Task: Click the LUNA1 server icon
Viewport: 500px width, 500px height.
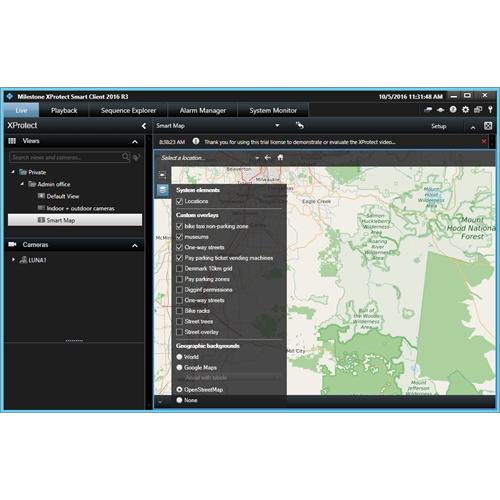Action: [23, 260]
